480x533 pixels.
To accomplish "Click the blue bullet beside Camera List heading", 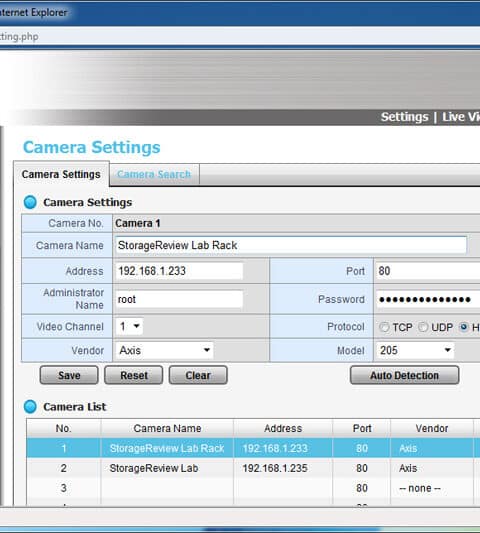I will point(30,407).
